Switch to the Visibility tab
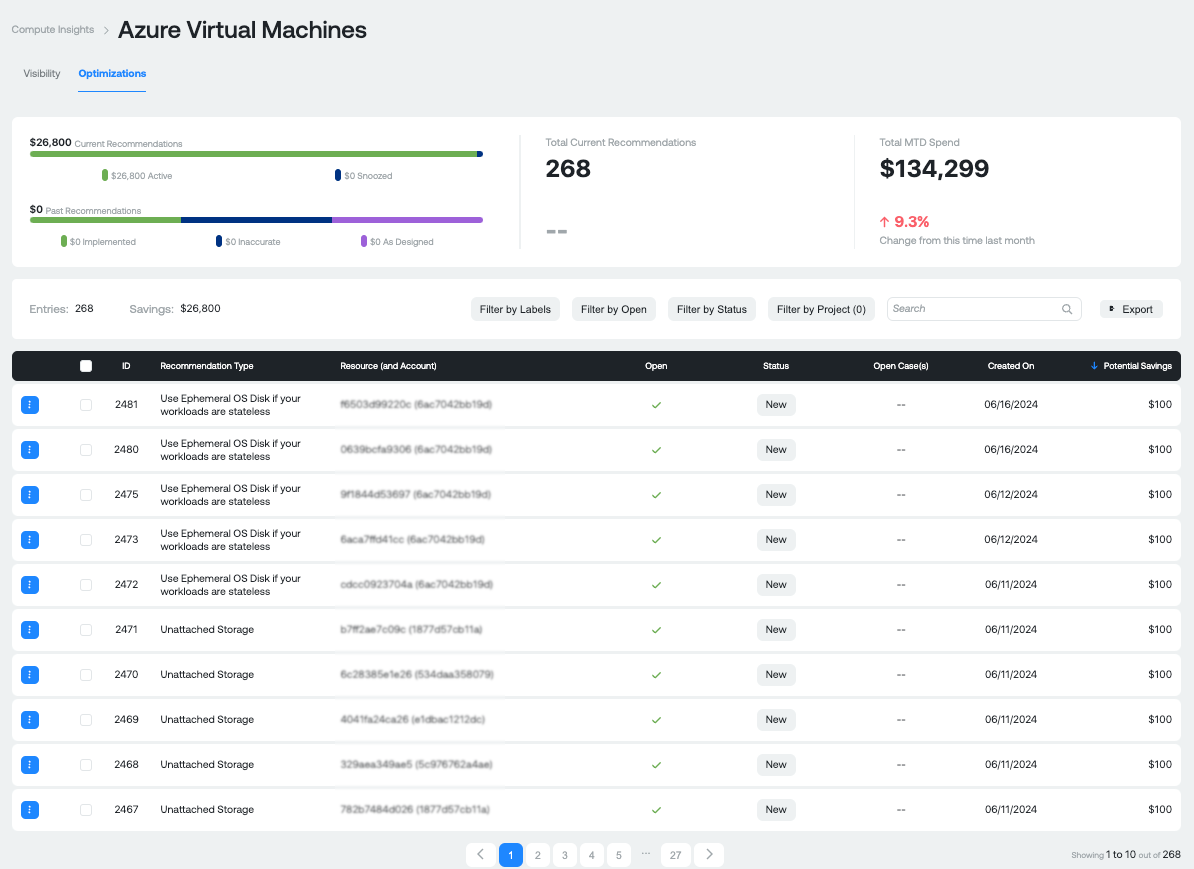Image resolution: width=1194 pixels, height=869 pixels. pos(42,73)
